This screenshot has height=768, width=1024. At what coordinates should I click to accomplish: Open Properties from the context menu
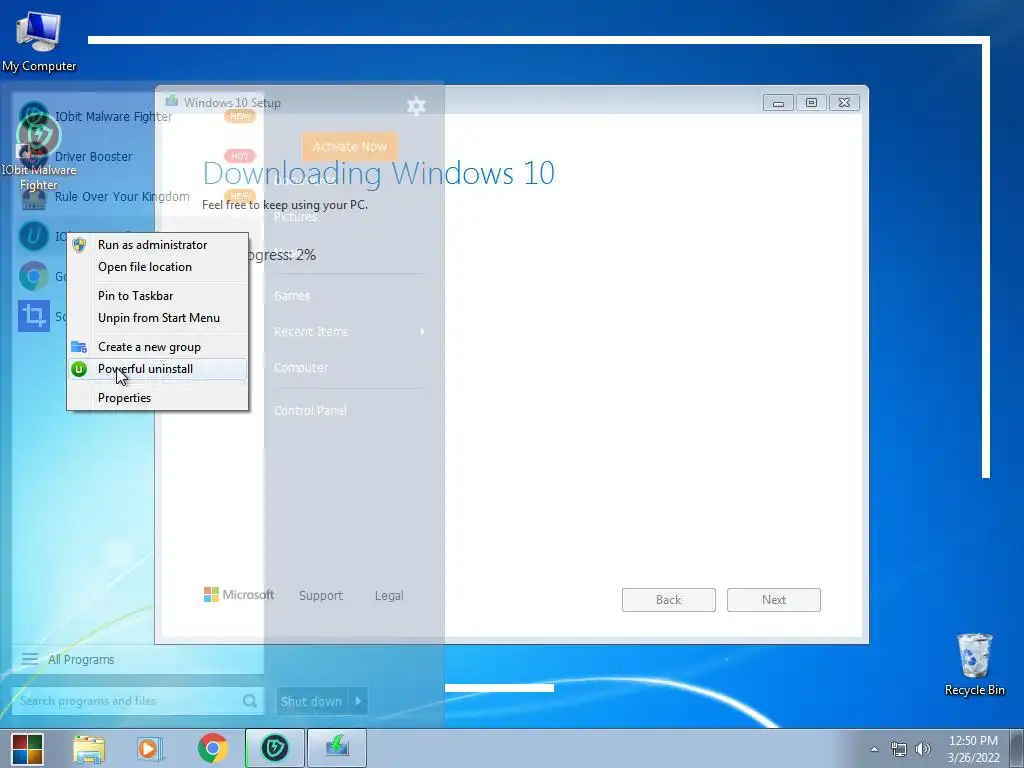(157, 398)
